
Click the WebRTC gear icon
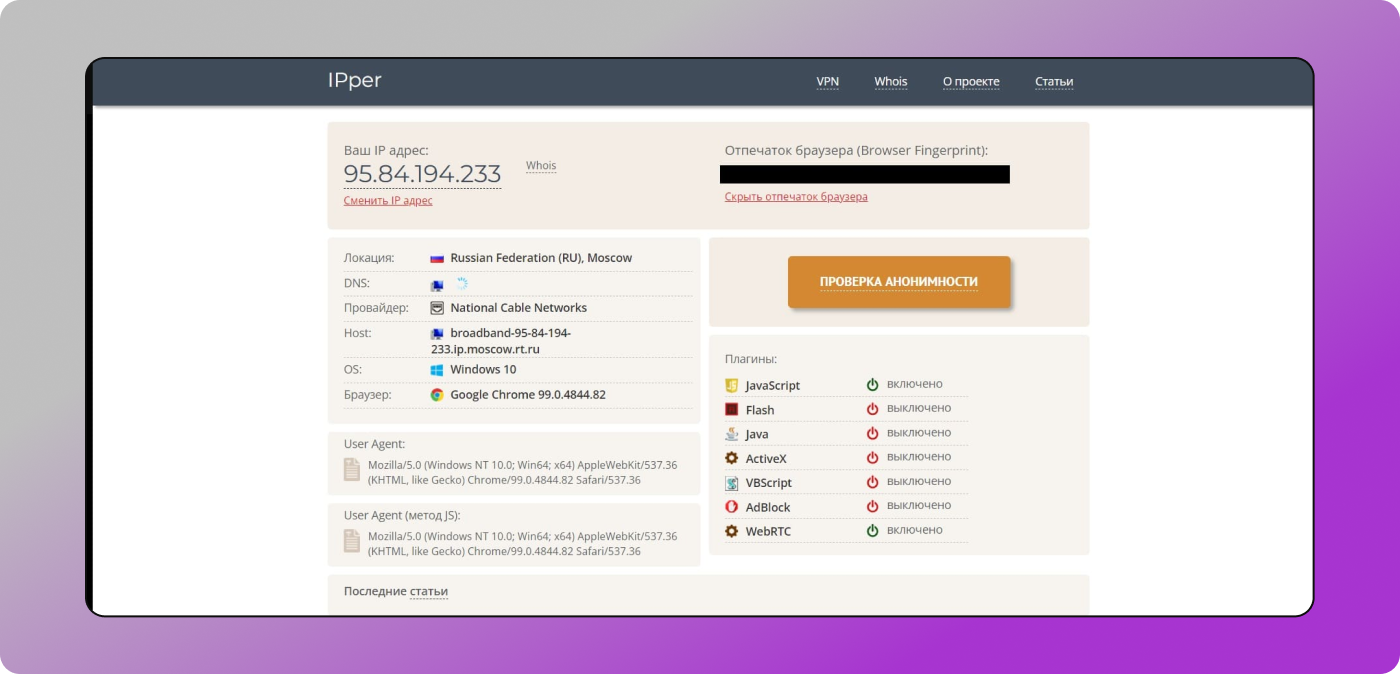(x=732, y=531)
